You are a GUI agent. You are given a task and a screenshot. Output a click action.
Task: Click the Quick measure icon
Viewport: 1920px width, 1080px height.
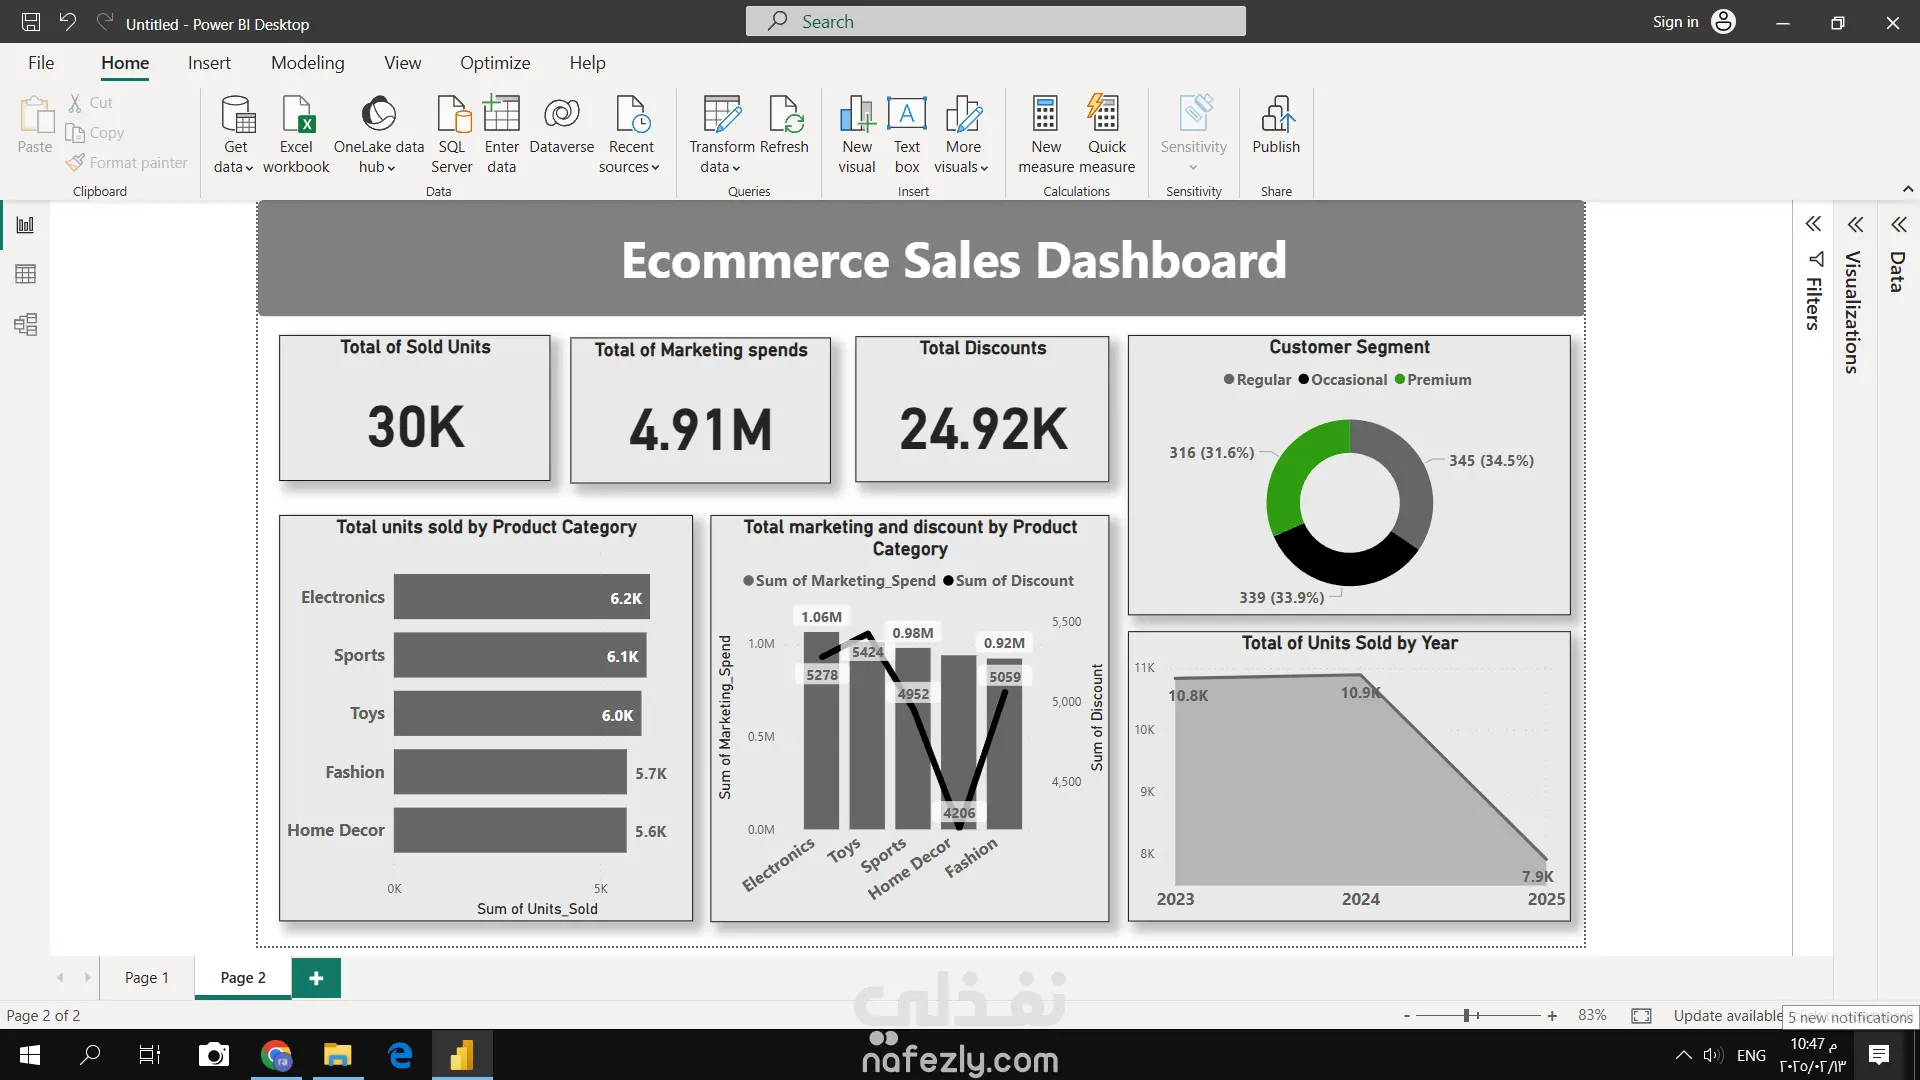1105,115
